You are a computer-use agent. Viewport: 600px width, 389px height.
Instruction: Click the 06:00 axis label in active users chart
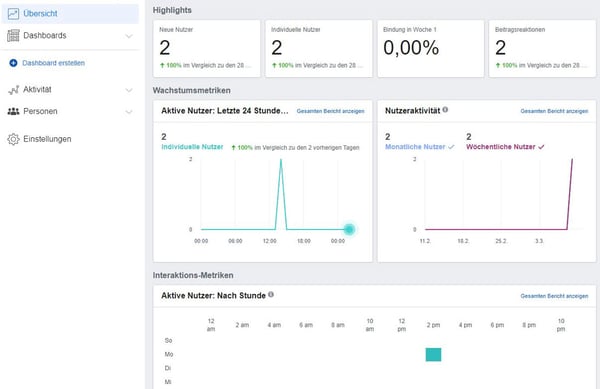[235, 241]
